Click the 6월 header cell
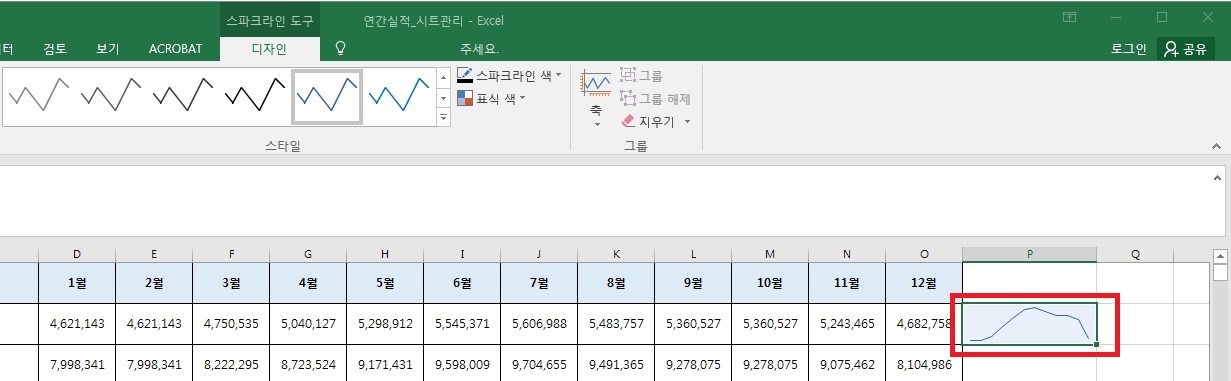The width and height of the screenshot is (1231, 381). (x=462, y=283)
